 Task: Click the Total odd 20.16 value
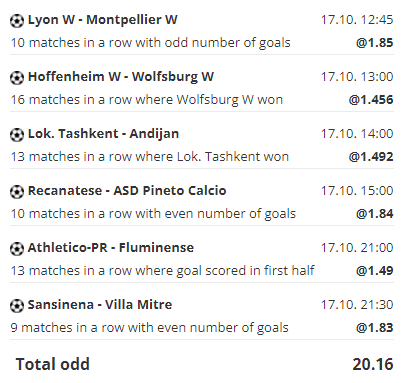click(373, 364)
